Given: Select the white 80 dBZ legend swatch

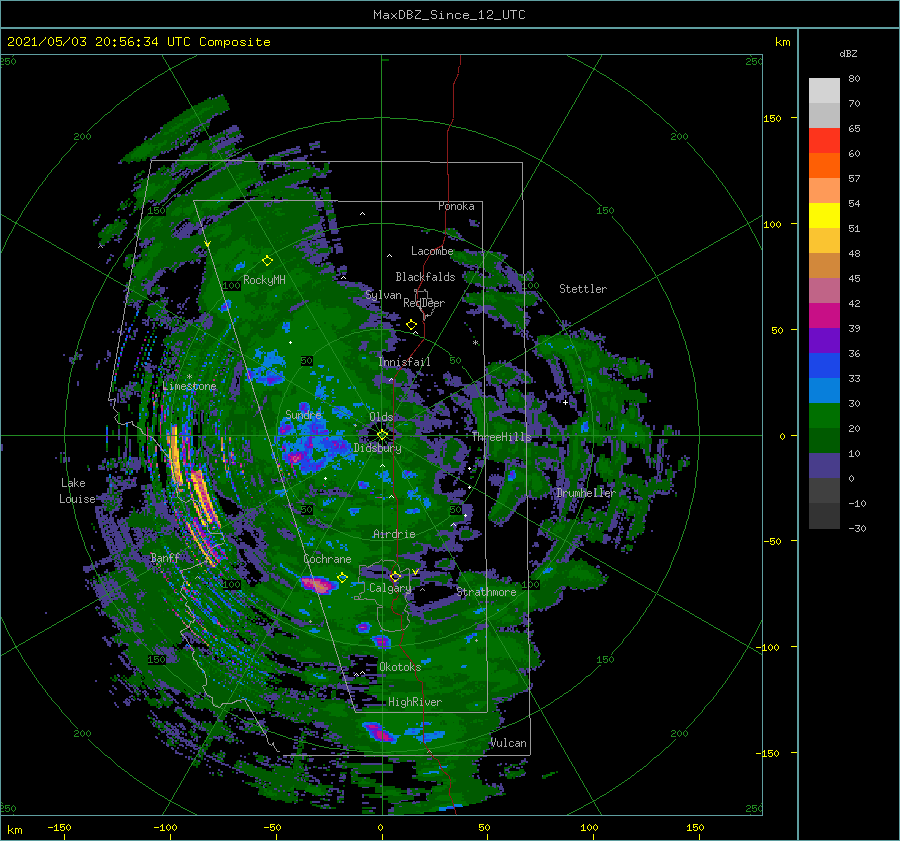Looking at the screenshot, I should (x=824, y=90).
